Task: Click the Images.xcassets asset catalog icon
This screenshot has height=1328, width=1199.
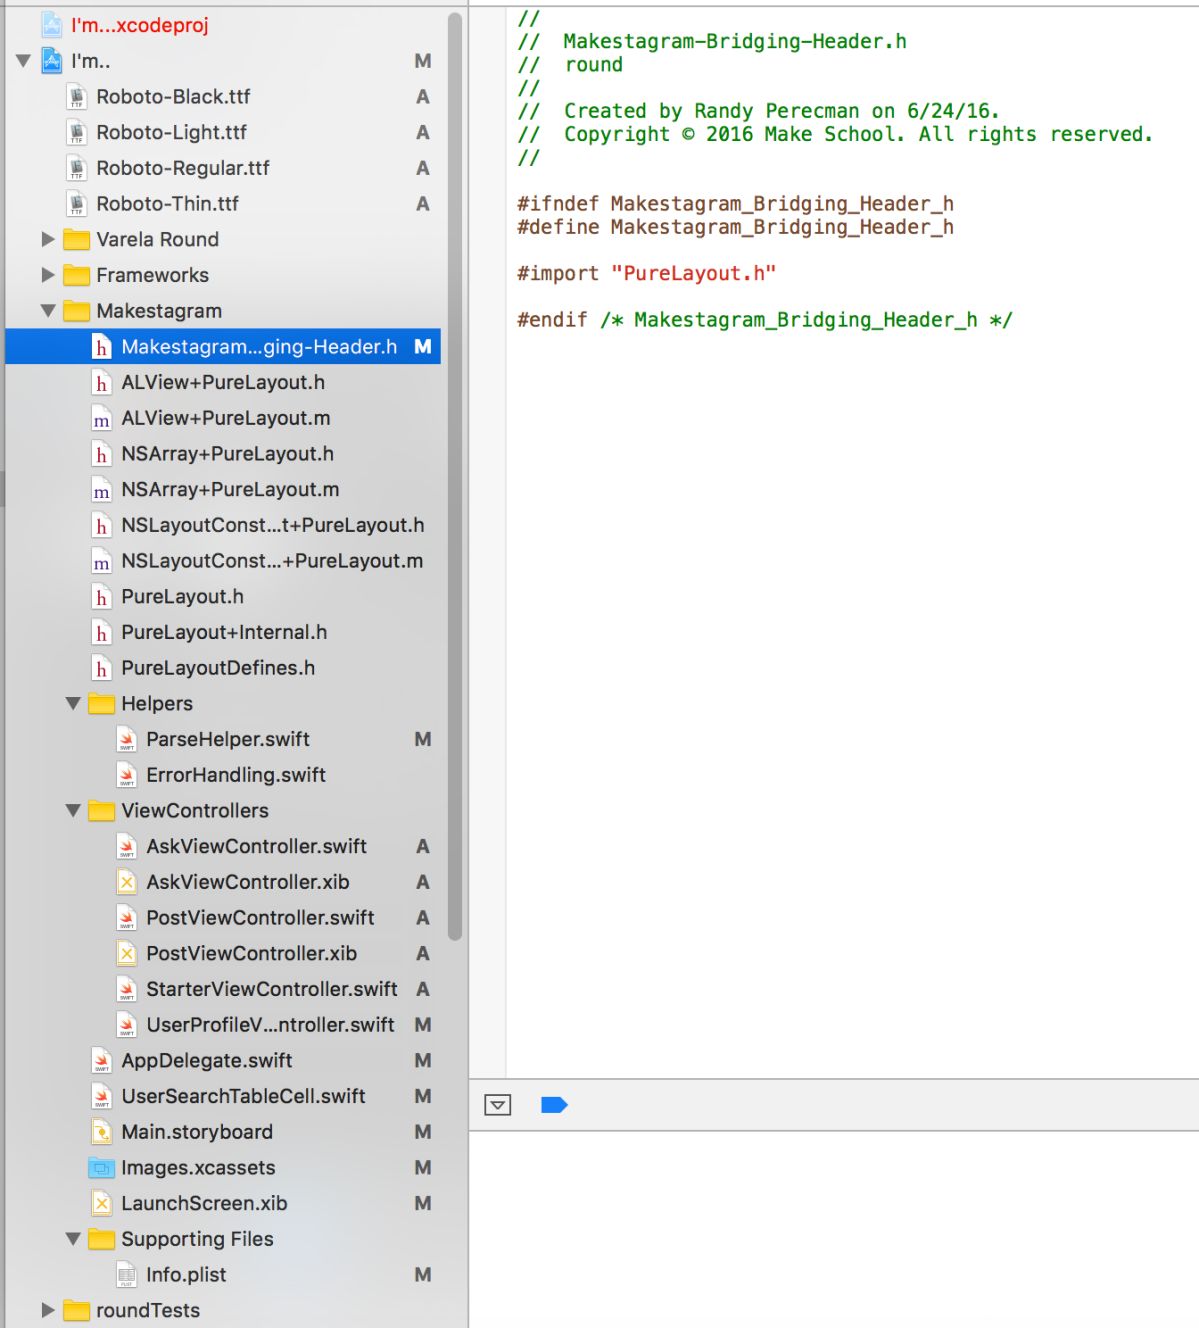Action: pos(101,1168)
